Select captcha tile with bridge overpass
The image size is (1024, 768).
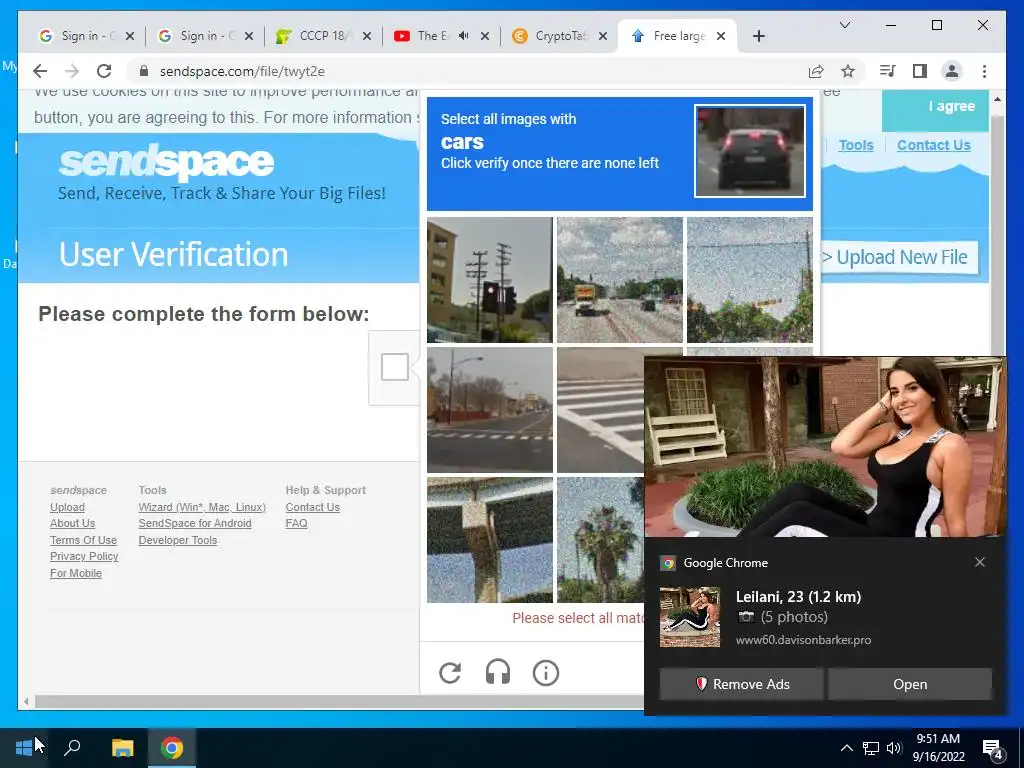[490, 539]
